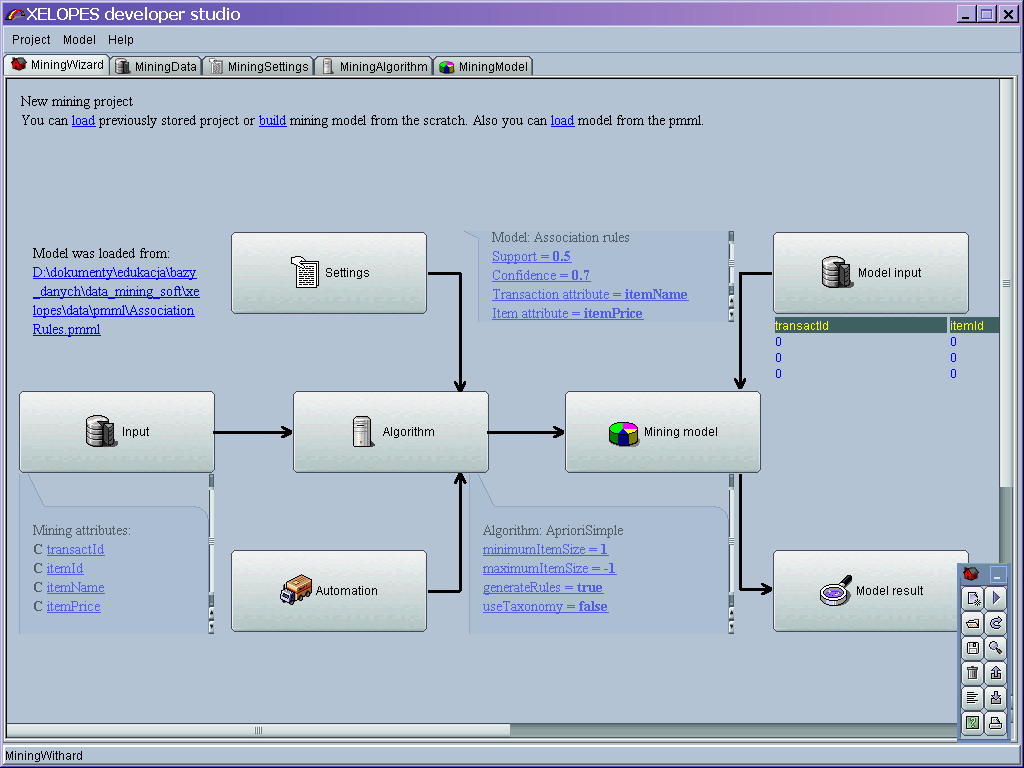Click the Model result node button

[x=871, y=590]
